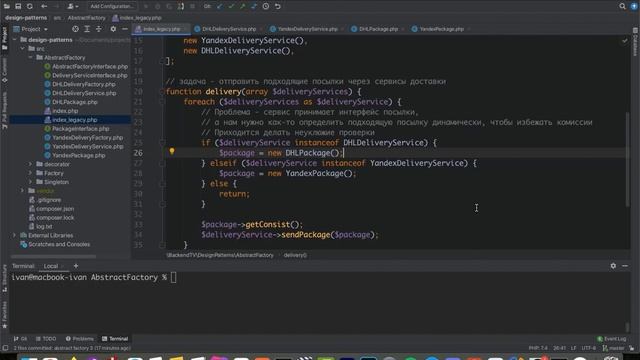
Task: Click the AbstractFactory breadcrumb
Action: click(87, 18)
